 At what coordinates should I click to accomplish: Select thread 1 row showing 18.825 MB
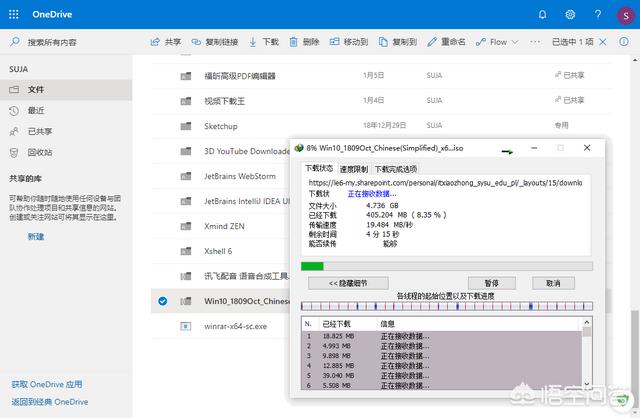tap(442, 336)
